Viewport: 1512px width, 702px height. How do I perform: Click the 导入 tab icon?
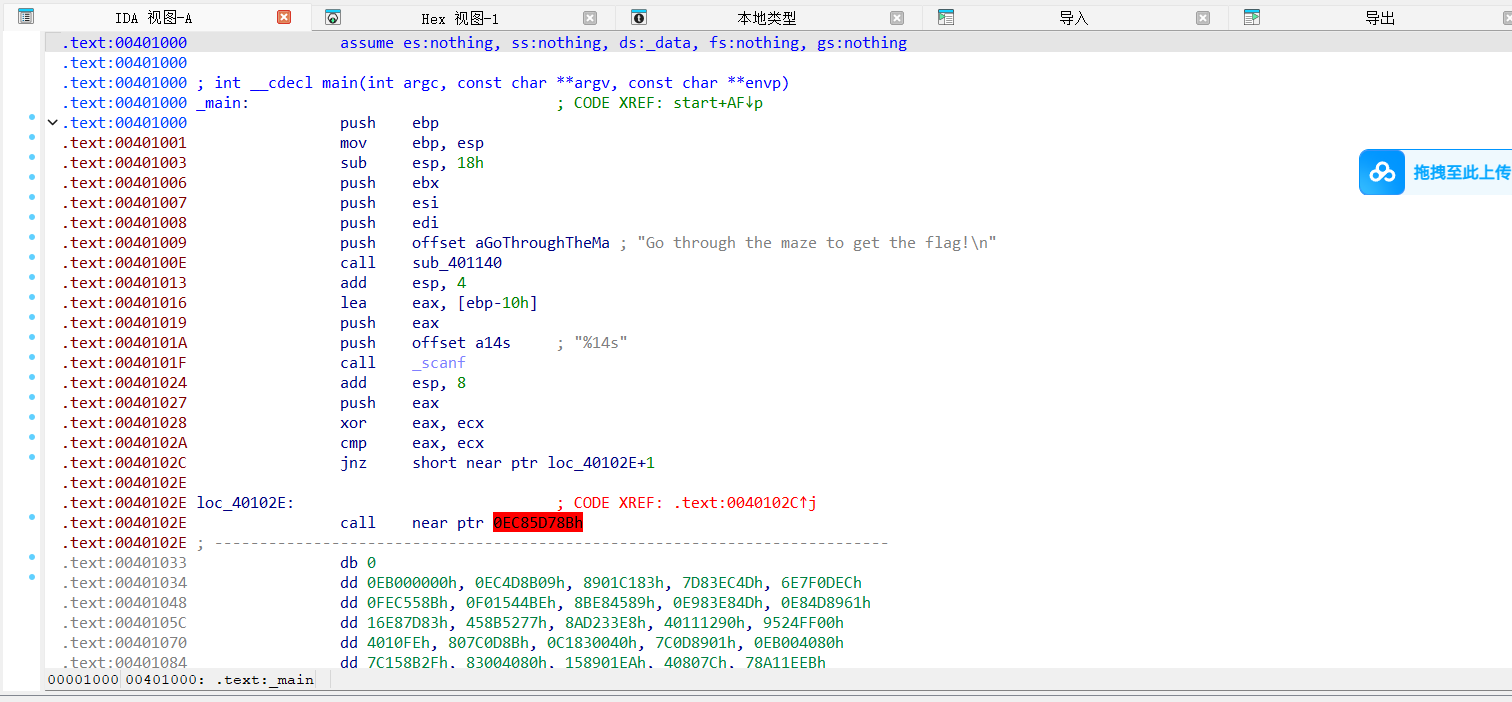[x=946, y=17]
